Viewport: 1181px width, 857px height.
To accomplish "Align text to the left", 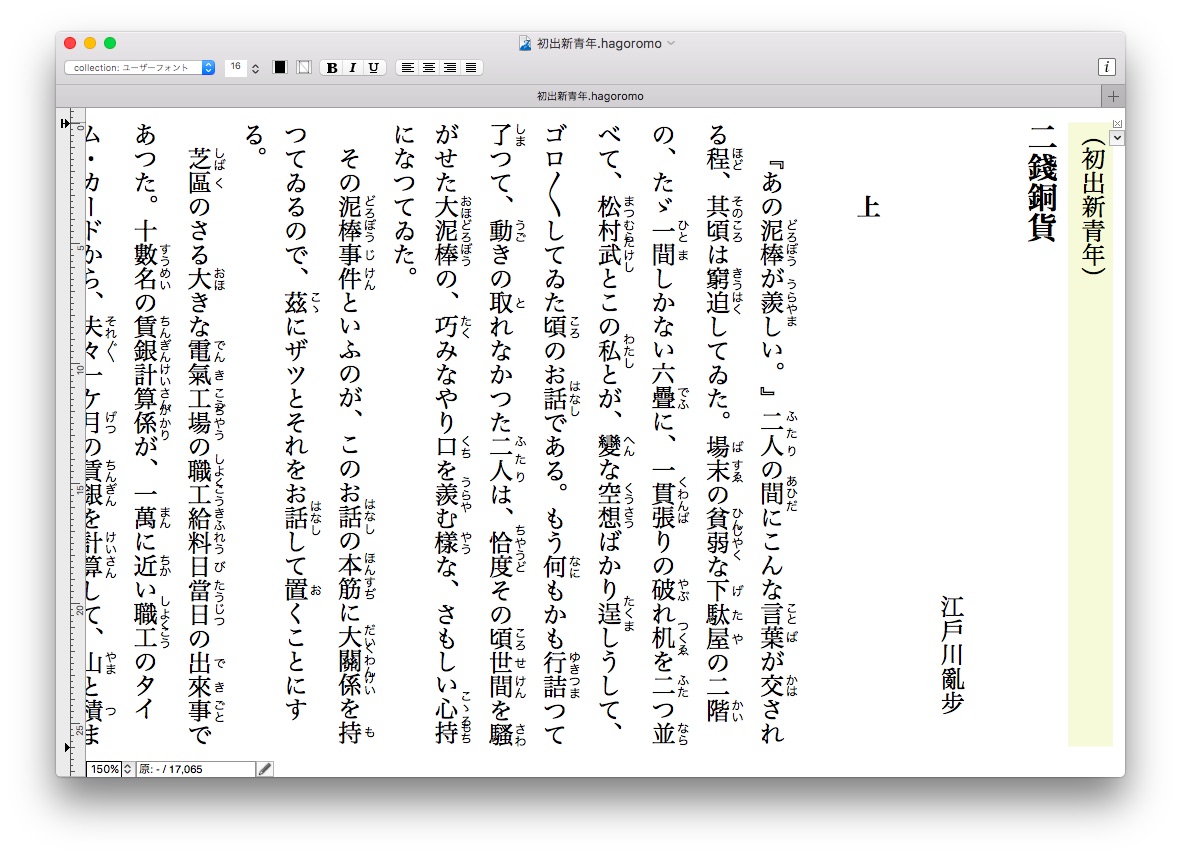I will (407, 68).
